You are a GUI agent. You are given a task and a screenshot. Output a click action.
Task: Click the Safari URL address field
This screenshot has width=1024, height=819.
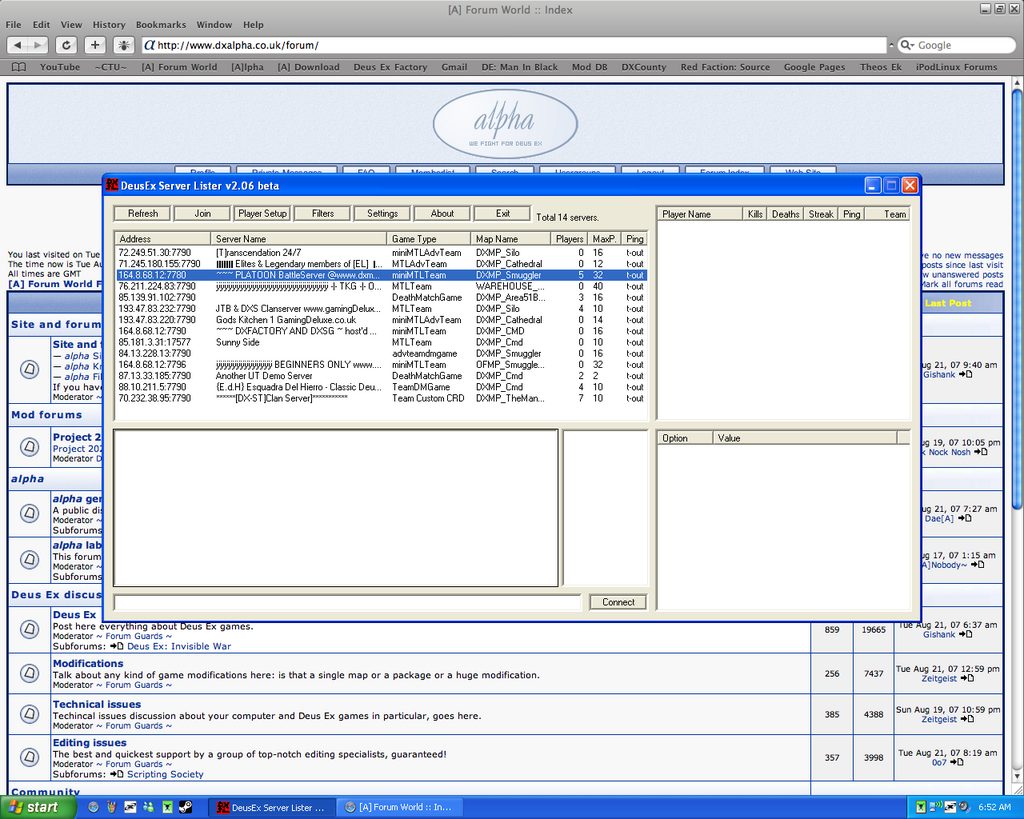pyautogui.click(x=514, y=45)
